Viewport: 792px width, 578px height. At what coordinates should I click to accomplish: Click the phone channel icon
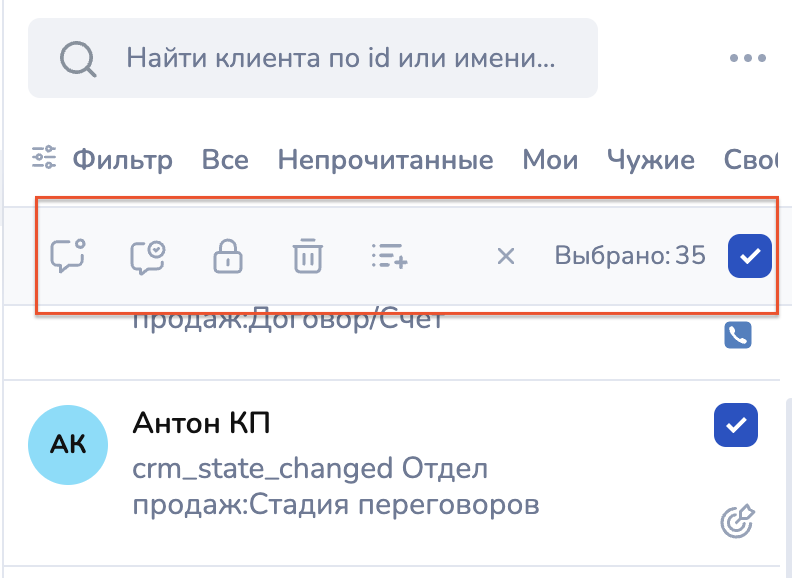point(737,335)
